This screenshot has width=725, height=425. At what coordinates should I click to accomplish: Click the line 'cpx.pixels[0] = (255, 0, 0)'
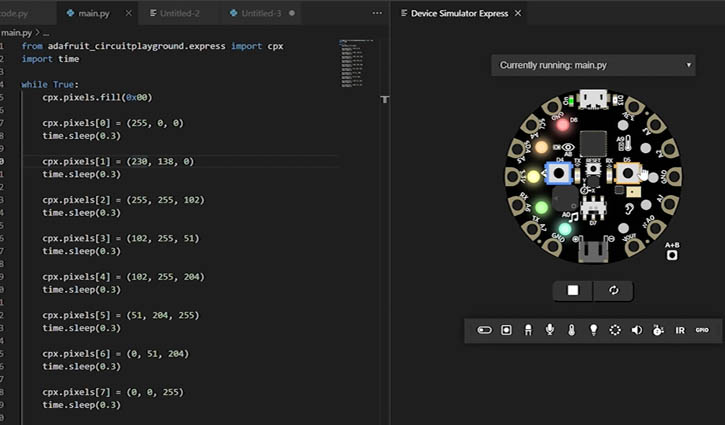pos(113,123)
